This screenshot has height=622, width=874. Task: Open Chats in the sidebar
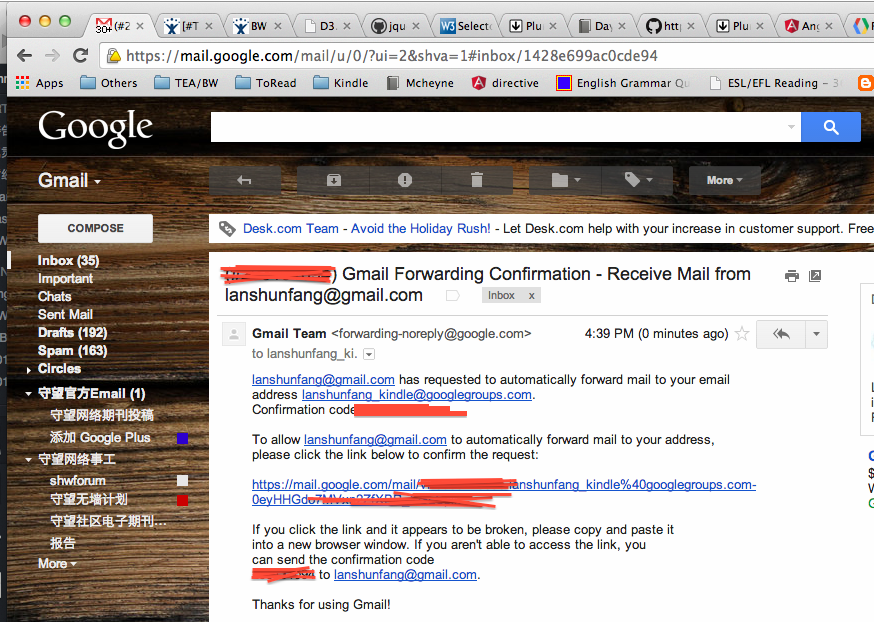[x=55, y=297]
